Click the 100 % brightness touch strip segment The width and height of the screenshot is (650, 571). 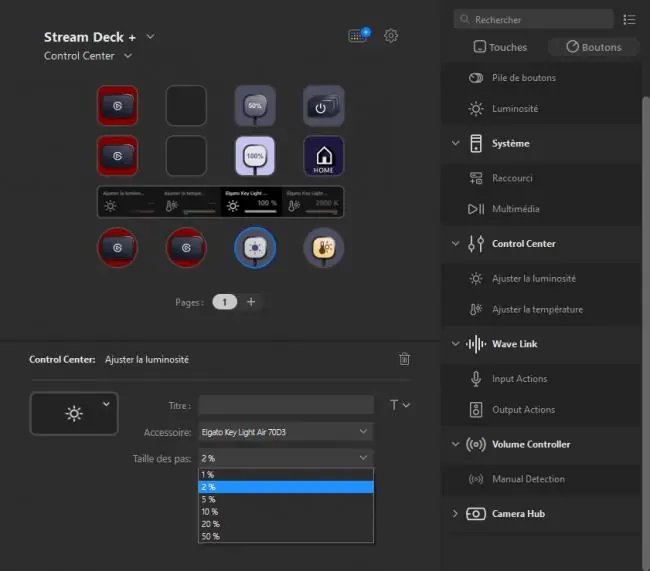[x=251, y=202]
